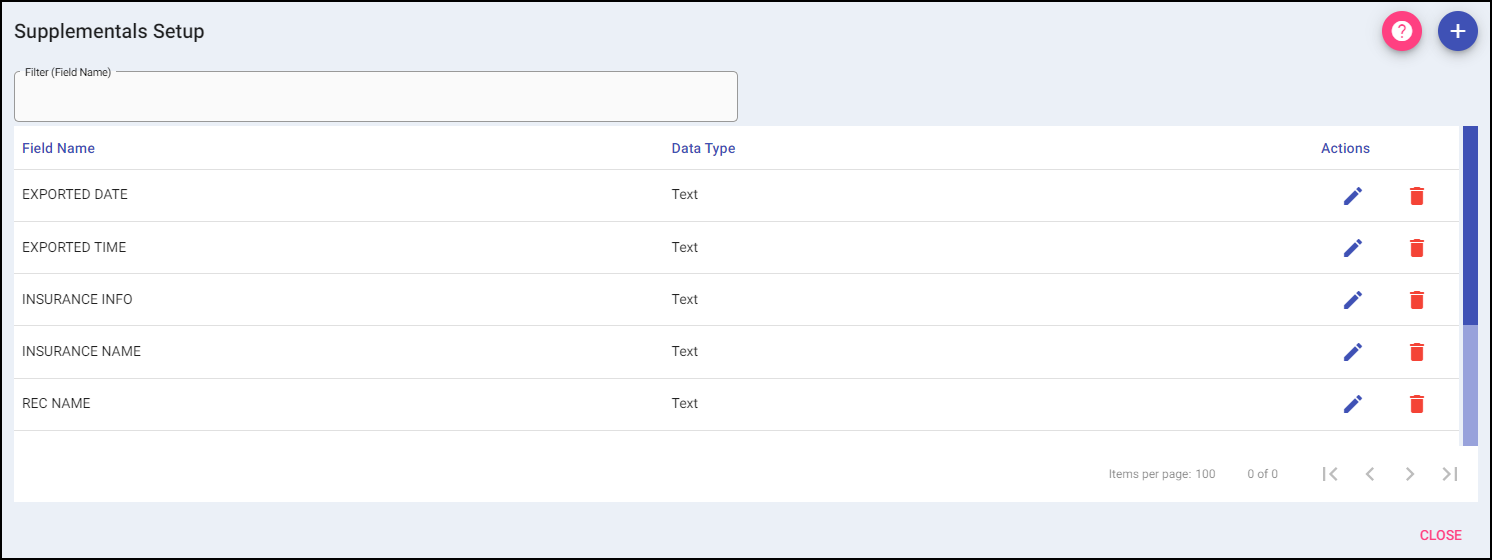The image size is (1492, 560).
Task: Jump to the last page
Action: click(x=1450, y=474)
